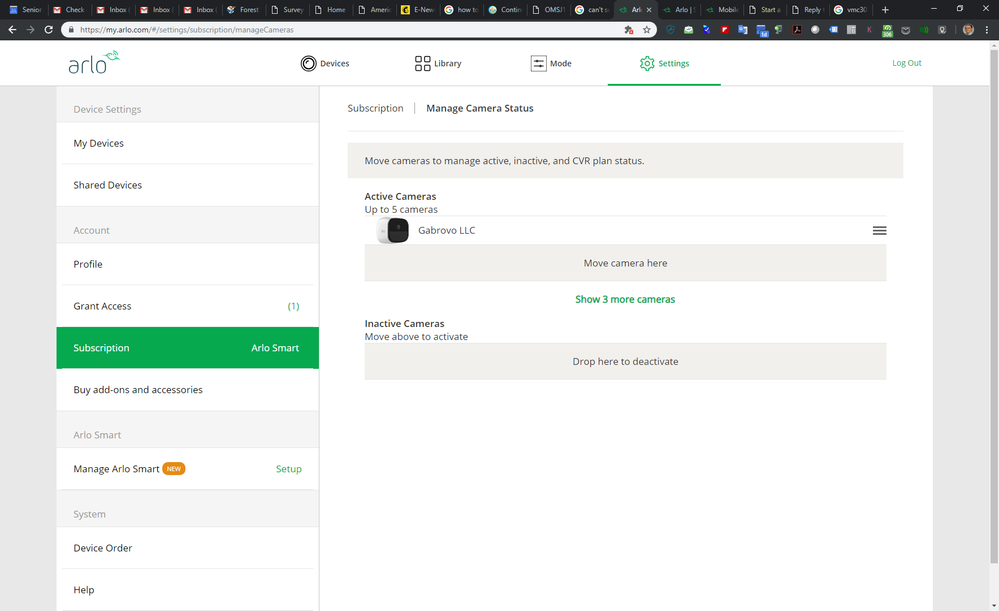
Task: Click the orange NEW badge
Action: tap(174, 468)
